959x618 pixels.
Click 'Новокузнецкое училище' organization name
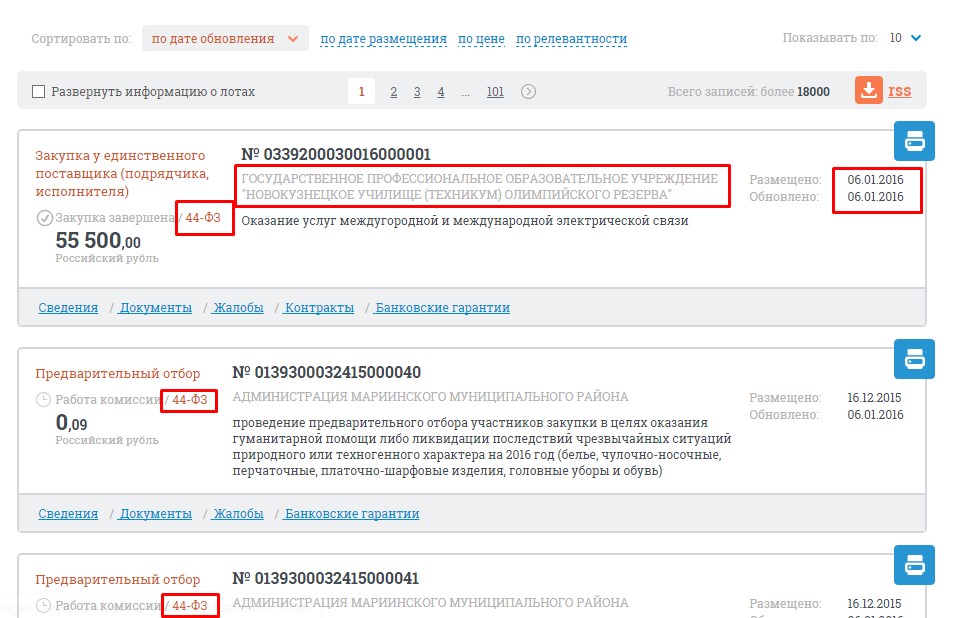(x=480, y=187)
